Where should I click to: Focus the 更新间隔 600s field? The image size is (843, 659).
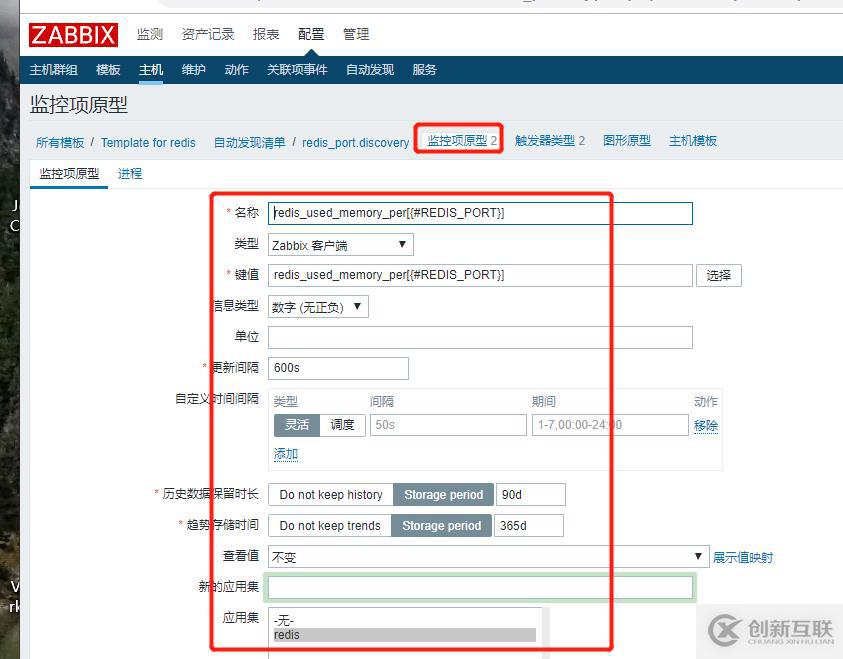(338, 368)
